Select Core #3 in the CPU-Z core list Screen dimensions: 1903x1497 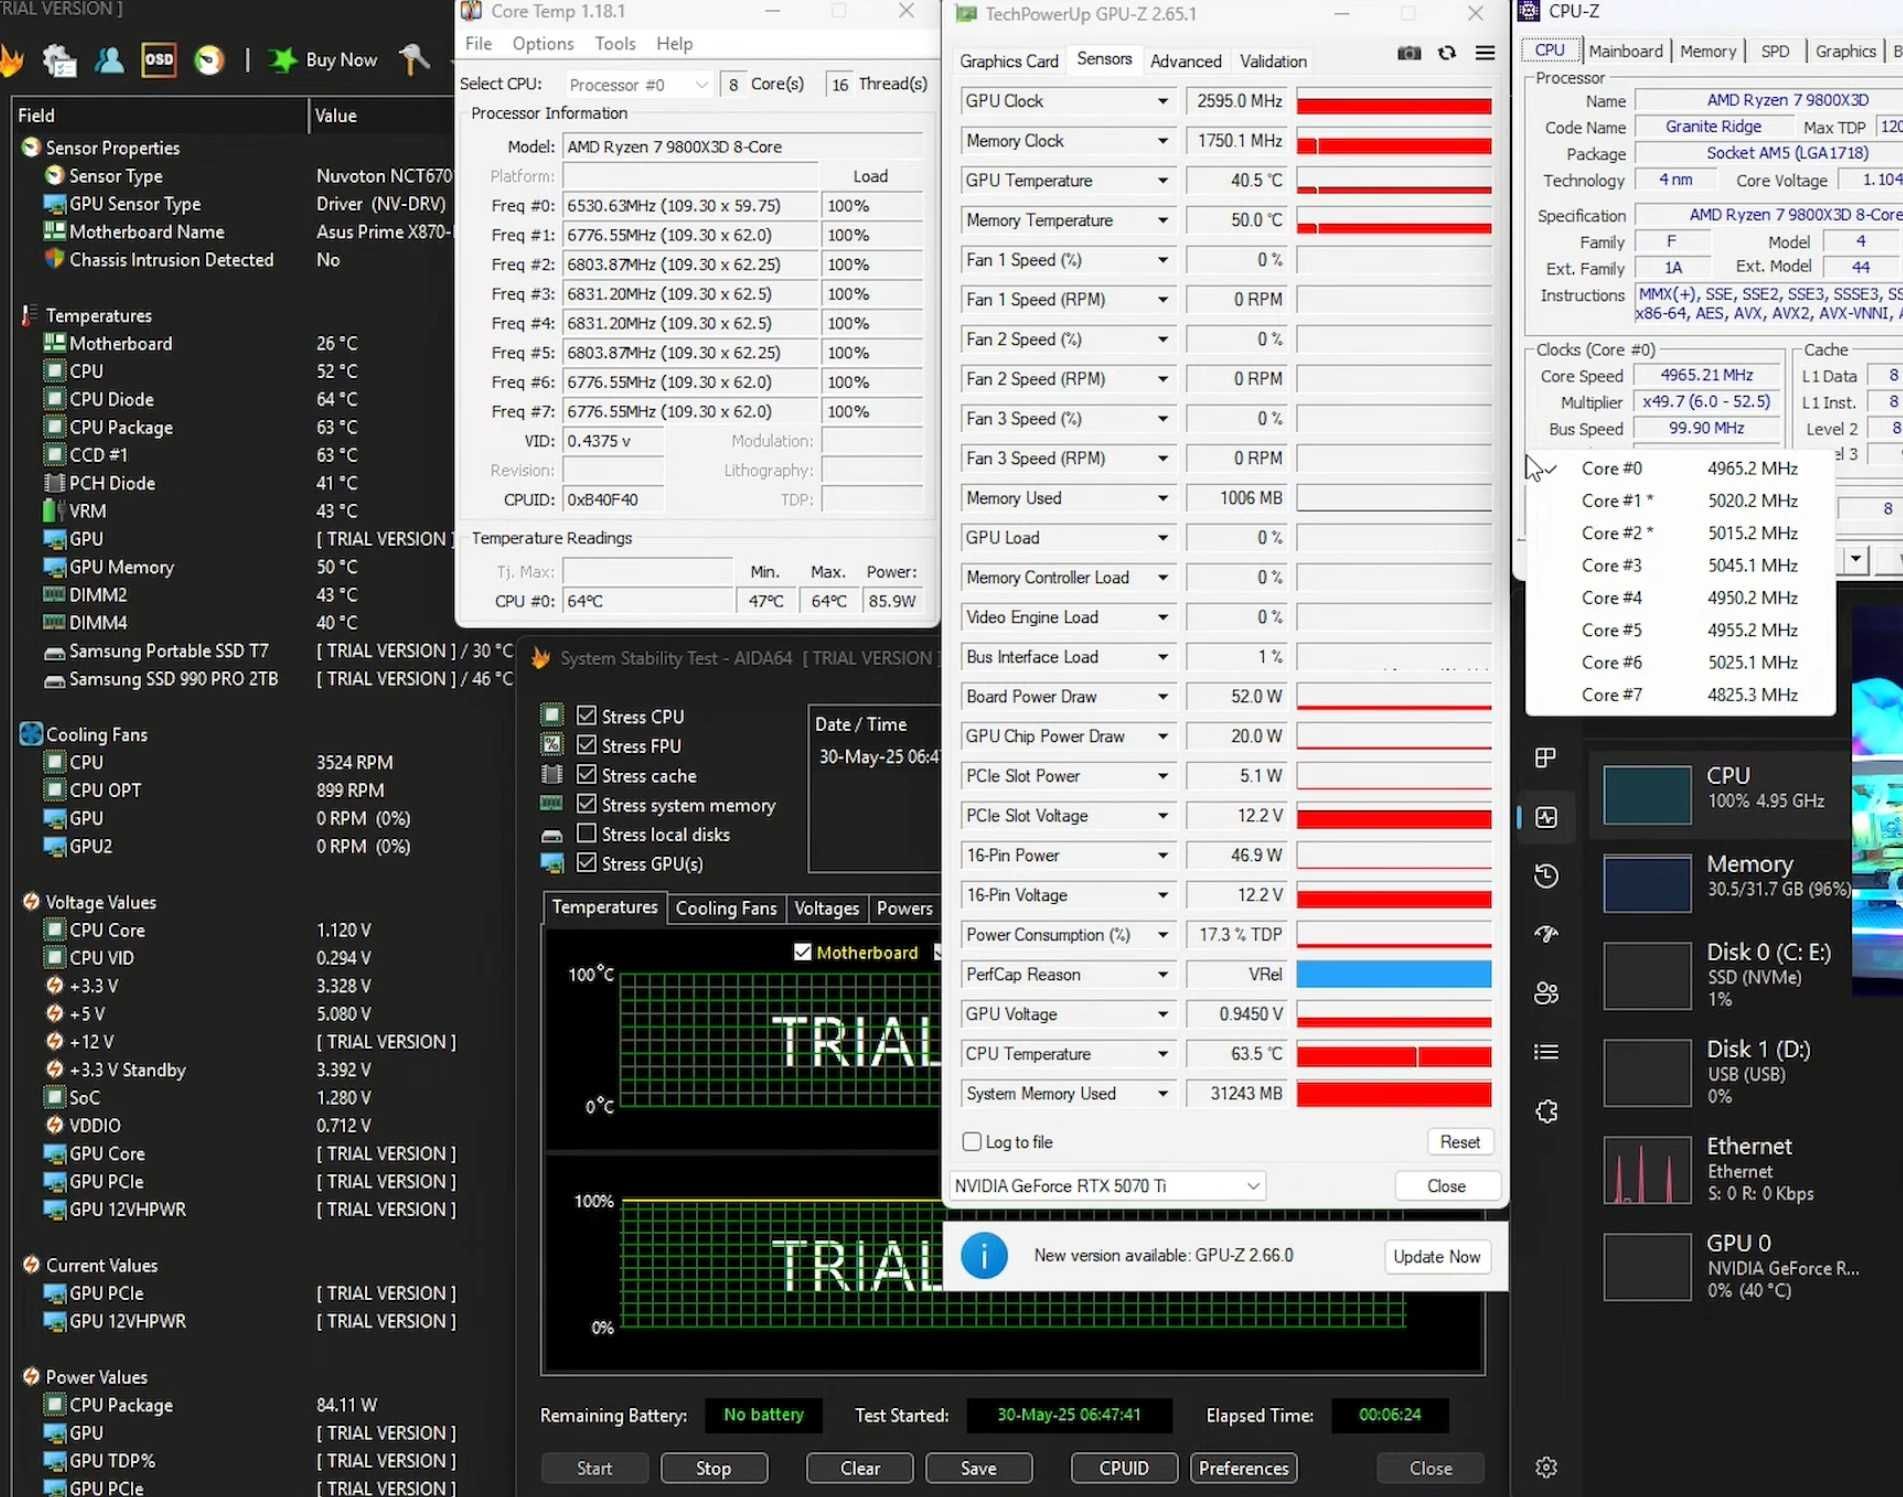1682,565
